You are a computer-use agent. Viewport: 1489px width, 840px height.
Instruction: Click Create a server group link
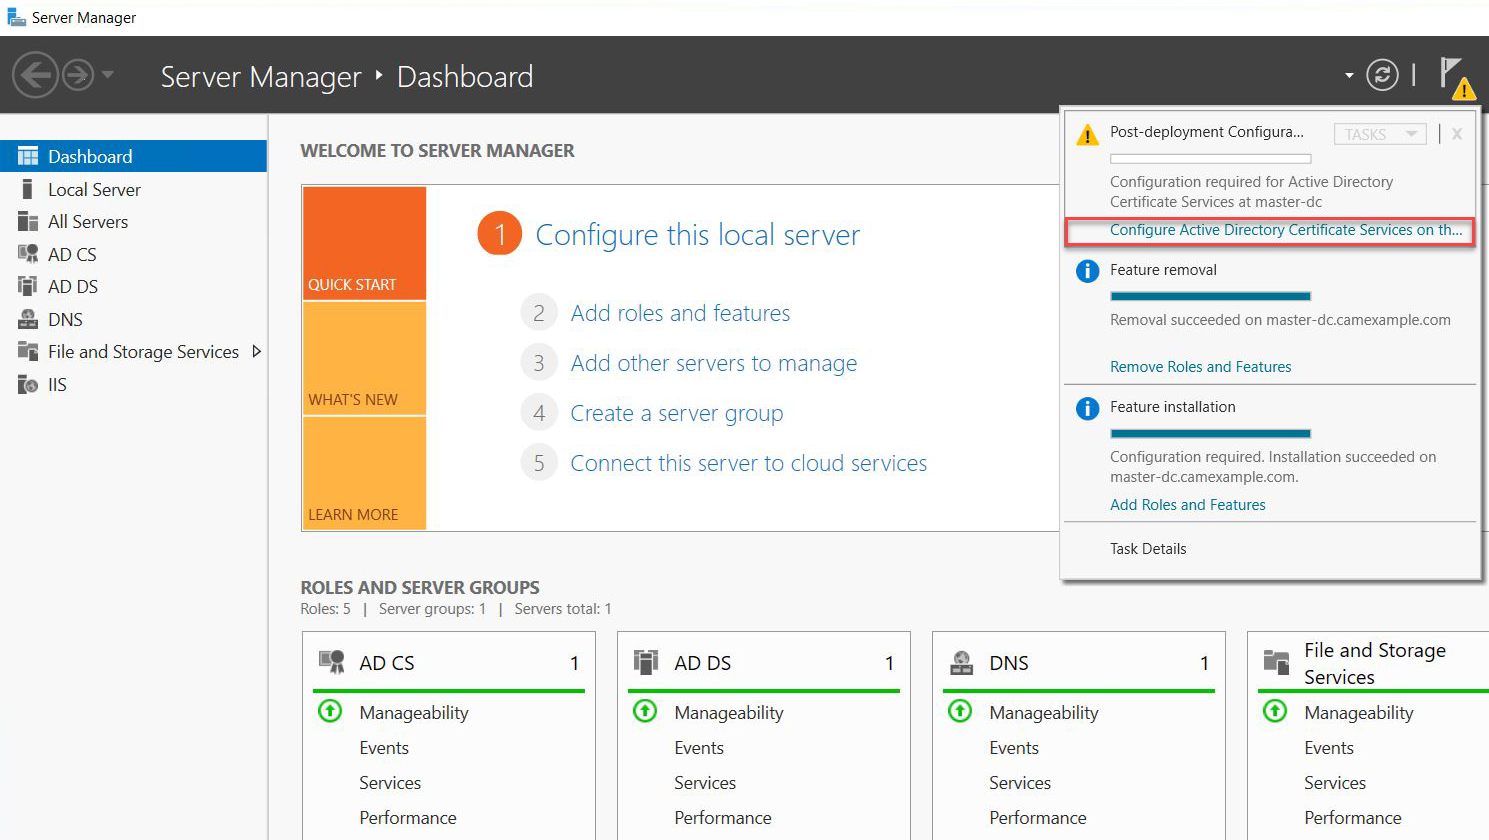(x=677, y=413)
